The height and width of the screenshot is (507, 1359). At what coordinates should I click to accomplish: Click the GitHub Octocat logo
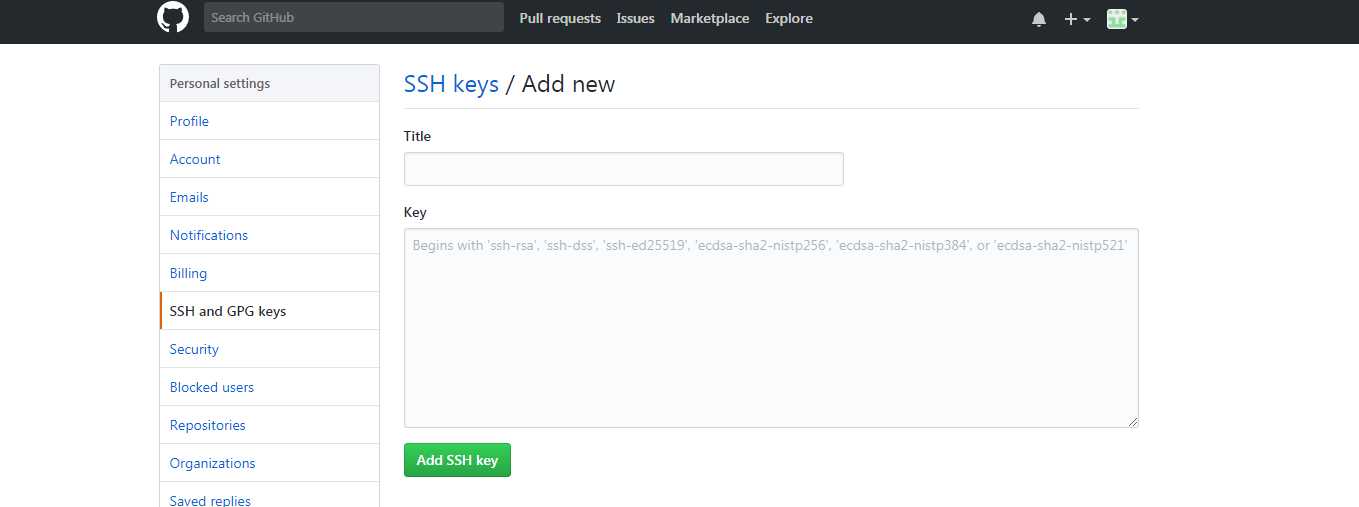[x=173, y=17]
